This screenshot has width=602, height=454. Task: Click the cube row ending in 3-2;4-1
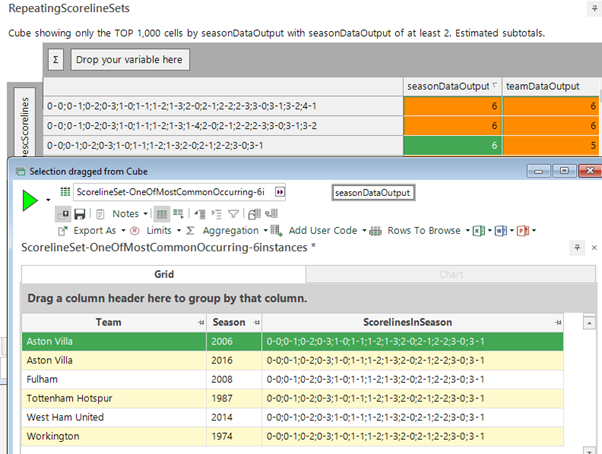point(223,106)
